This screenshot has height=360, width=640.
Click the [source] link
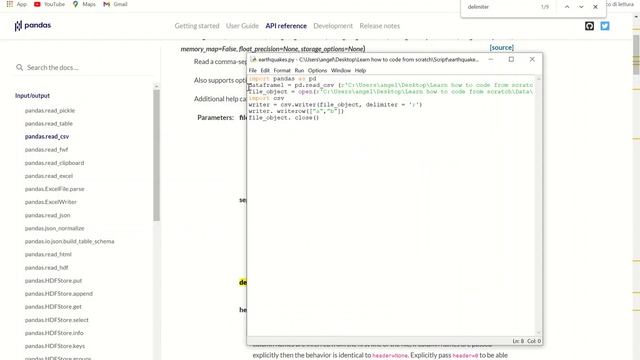pos(502,47)
